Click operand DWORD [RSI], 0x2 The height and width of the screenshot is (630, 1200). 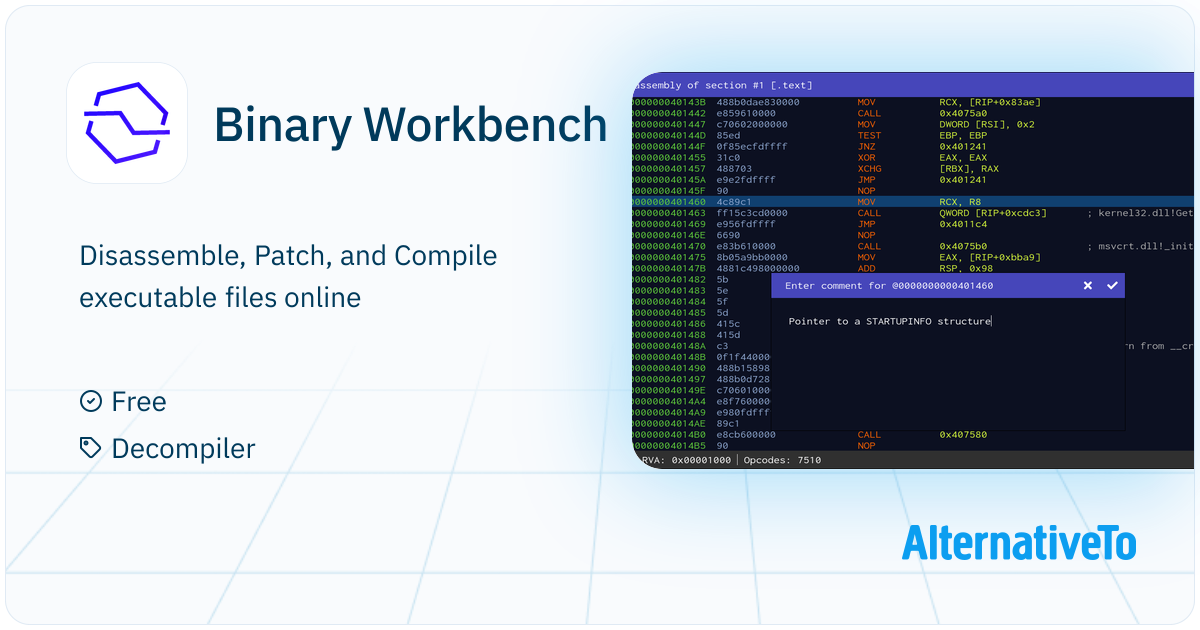pyautogui.click(x=988, y=125)
